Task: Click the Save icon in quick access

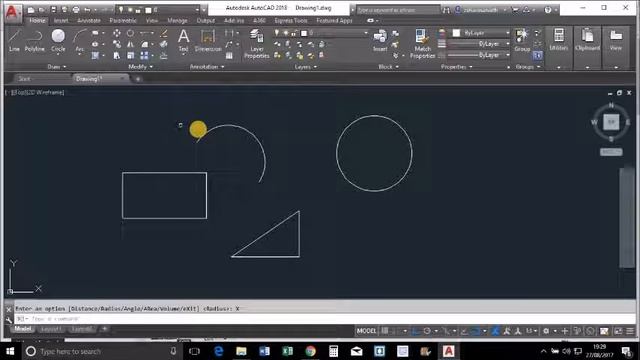Action: pos(53,10)
